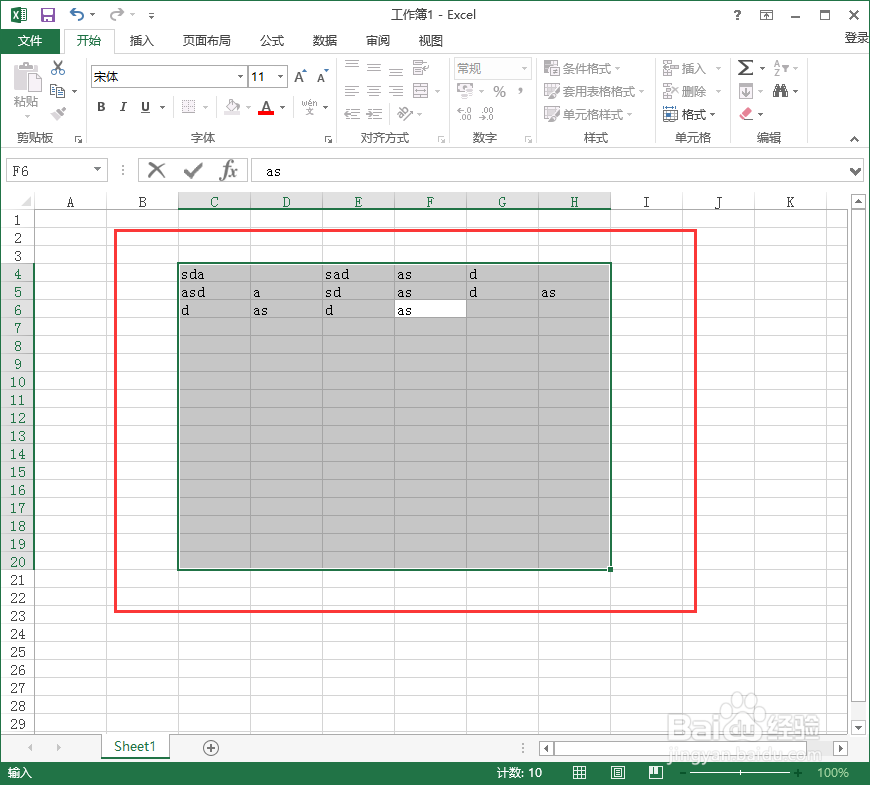Click the zoom slider handle

click(x=740, y=772)
